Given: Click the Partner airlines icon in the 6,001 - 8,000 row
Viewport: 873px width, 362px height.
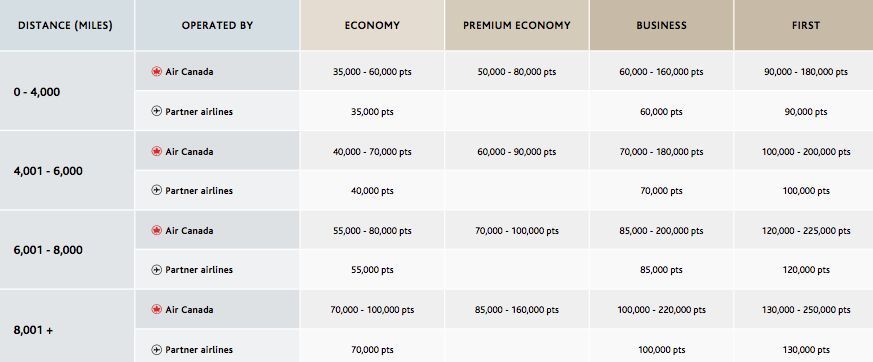Looking at the screenshot, I should [156, 270].
